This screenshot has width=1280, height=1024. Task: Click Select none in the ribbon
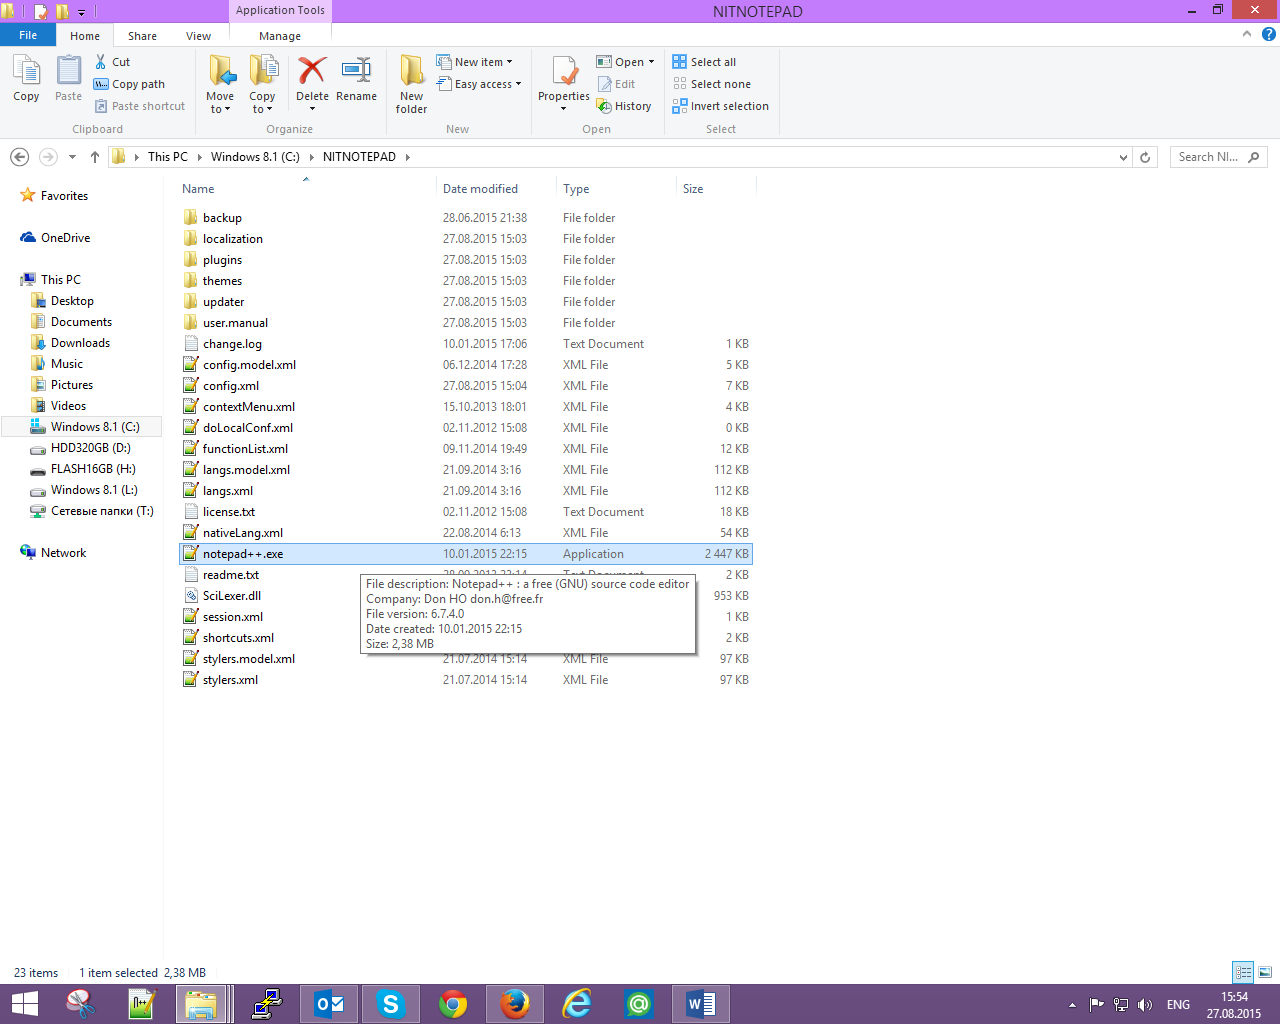click(x=711, y=84)
